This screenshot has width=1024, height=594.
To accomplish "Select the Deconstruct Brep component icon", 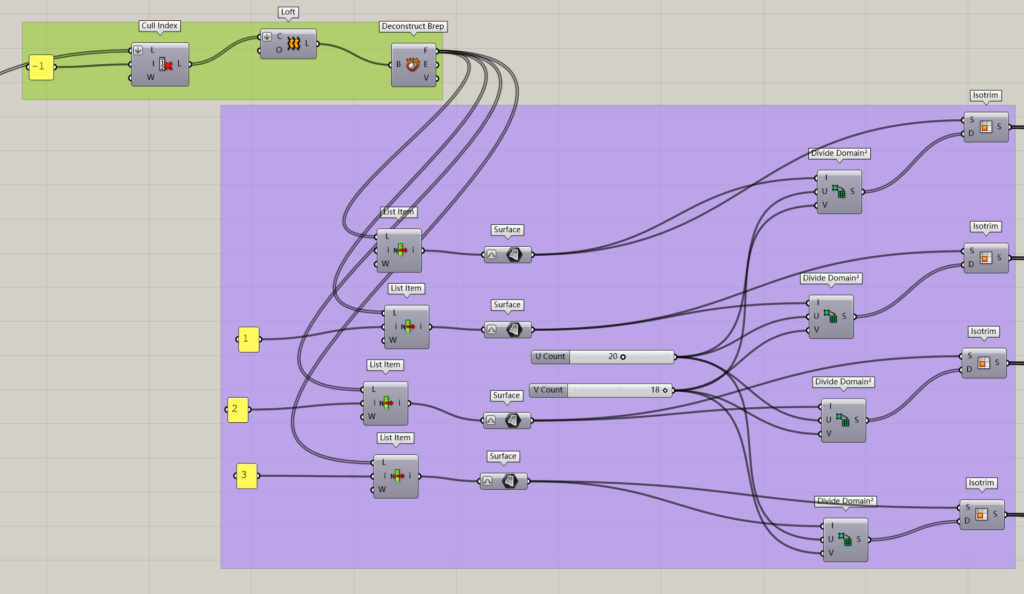I will coord(412,65).
